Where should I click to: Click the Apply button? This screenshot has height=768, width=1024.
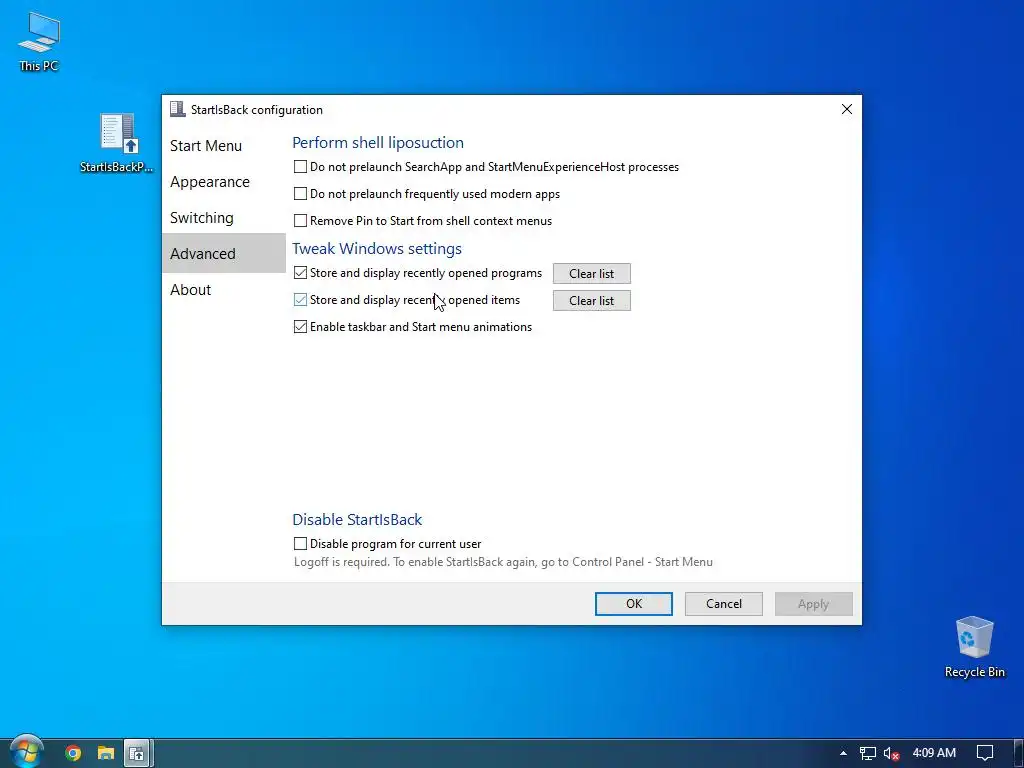coord(813,603)
